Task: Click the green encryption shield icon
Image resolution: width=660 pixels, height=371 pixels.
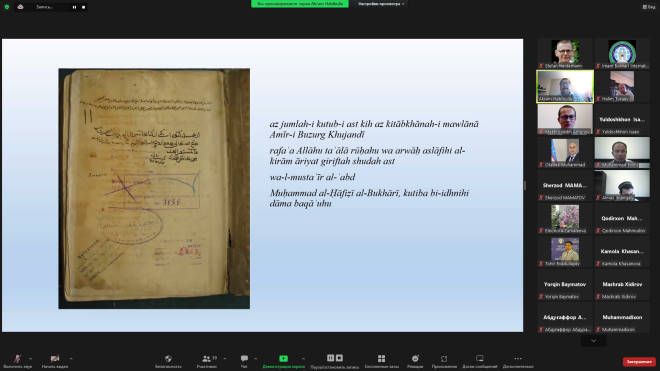Action: click(7, 7)
